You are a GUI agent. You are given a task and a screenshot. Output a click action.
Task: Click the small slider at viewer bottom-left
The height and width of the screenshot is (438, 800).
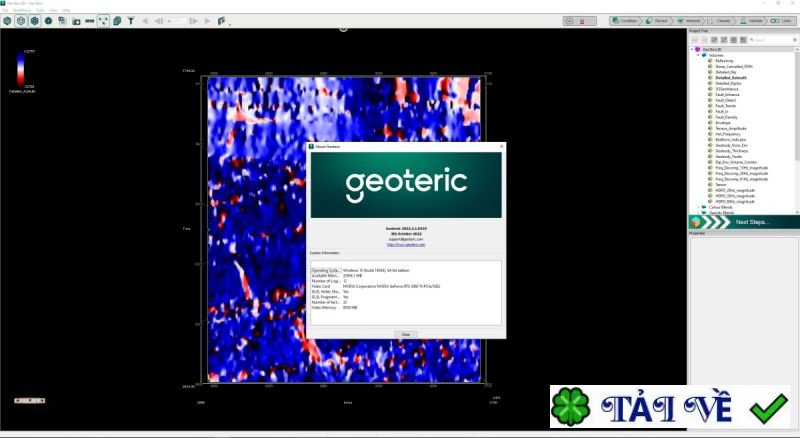[30, 400]
